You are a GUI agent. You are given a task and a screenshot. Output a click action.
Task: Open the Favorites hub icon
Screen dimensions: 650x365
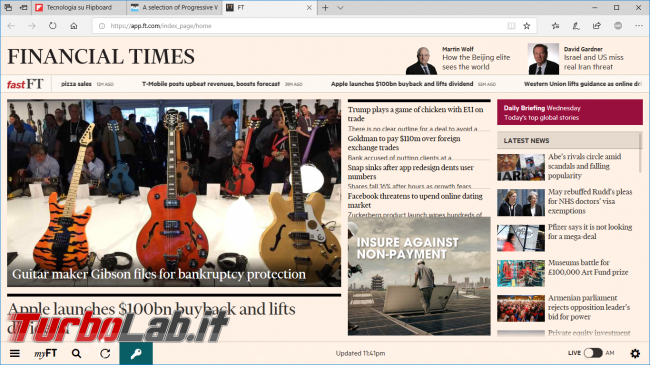tap(555, 26)
